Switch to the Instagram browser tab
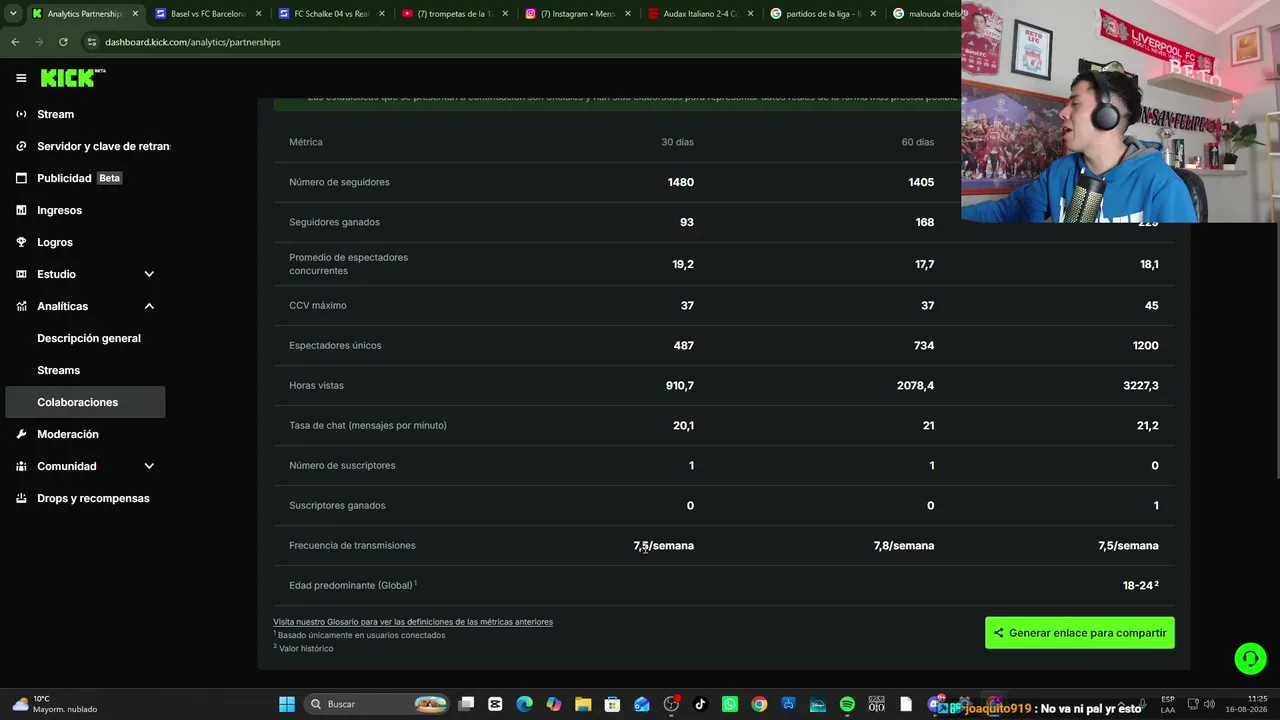1280x720 pixels. (577, 14)
